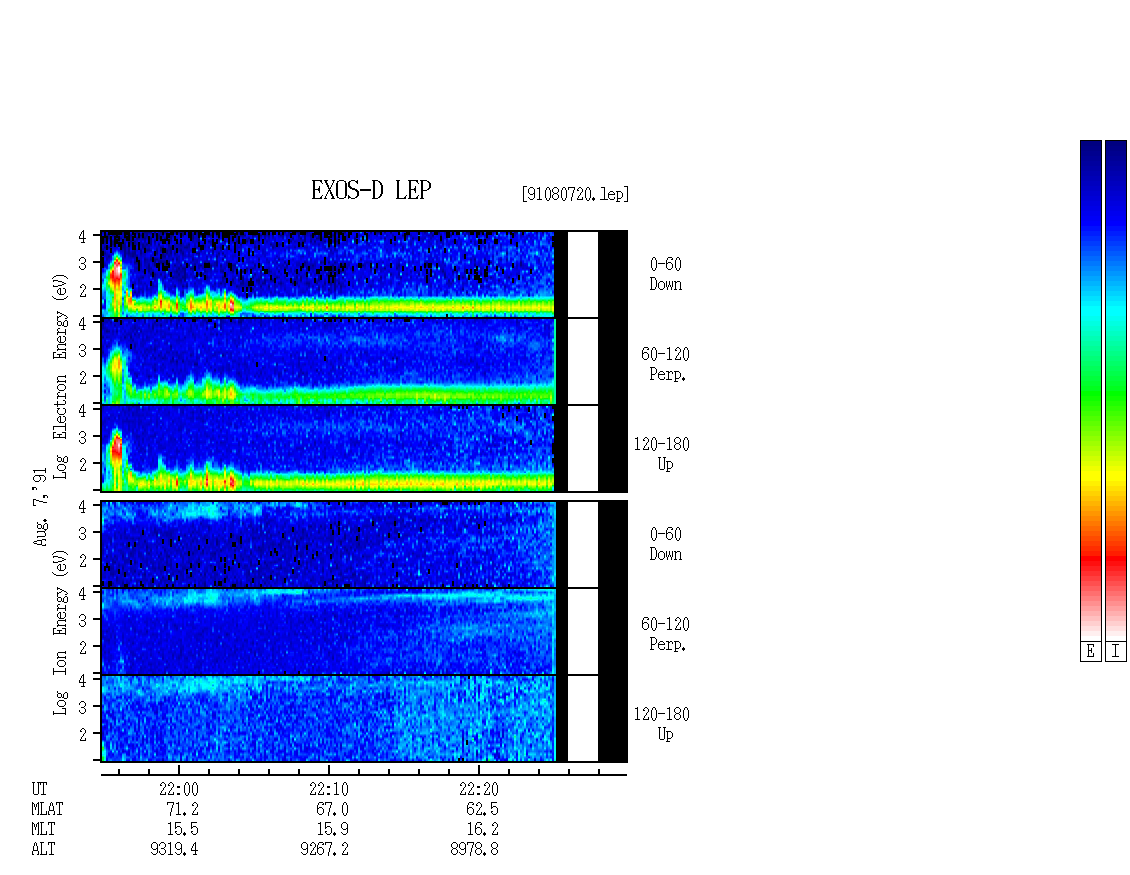Click the MLAT row label
Viewport: 1130px width, 875px height.
[47, 809]
